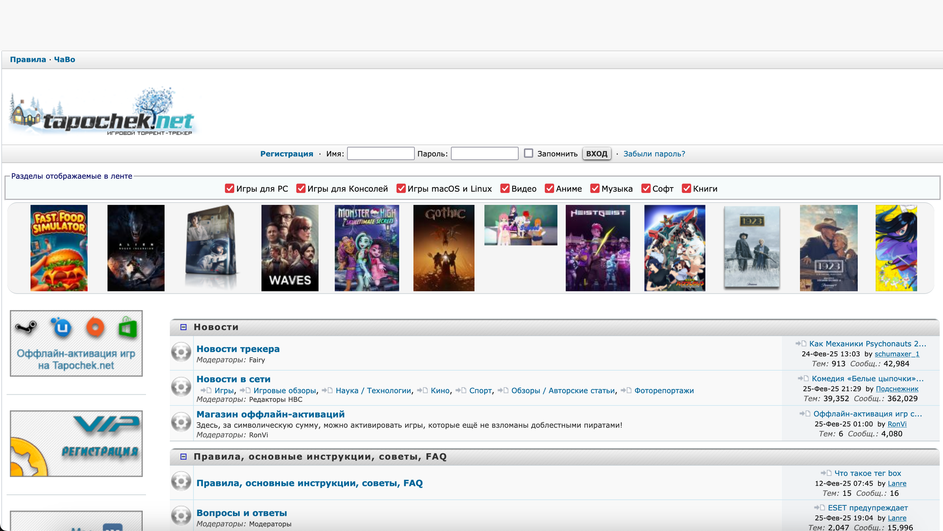Open the Магазин оффлайн-активаций forum

[270, 414]
